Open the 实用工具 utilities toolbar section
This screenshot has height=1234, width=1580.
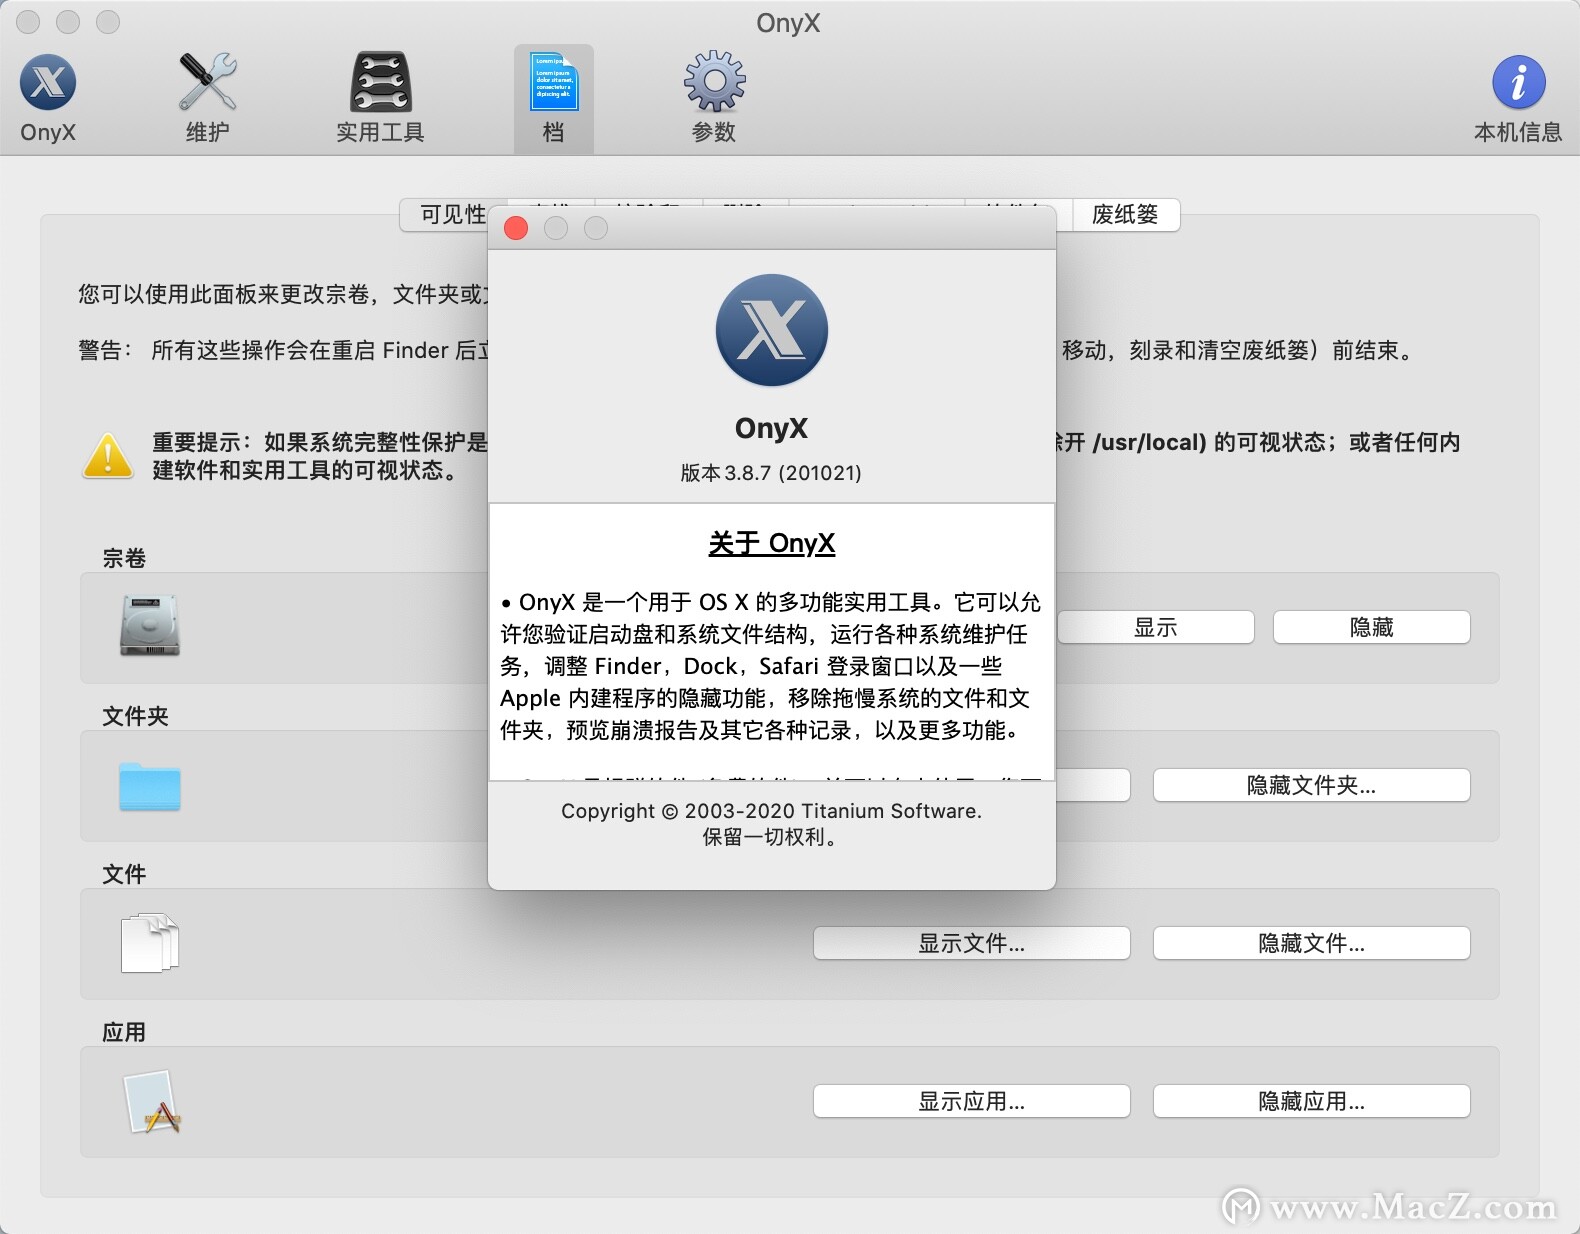pos(380,99)
